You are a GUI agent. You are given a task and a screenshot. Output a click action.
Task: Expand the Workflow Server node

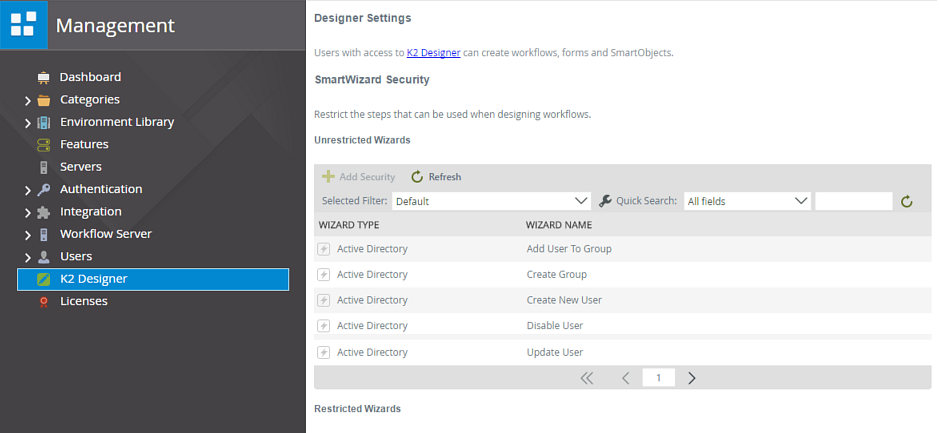coord(28,235)
